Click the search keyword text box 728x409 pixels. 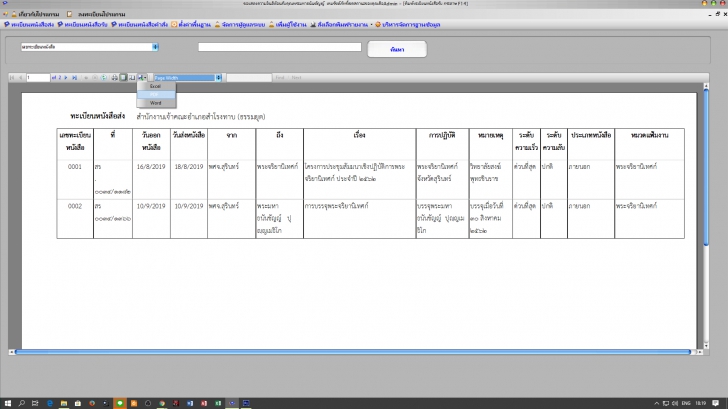tap(280, 47)
